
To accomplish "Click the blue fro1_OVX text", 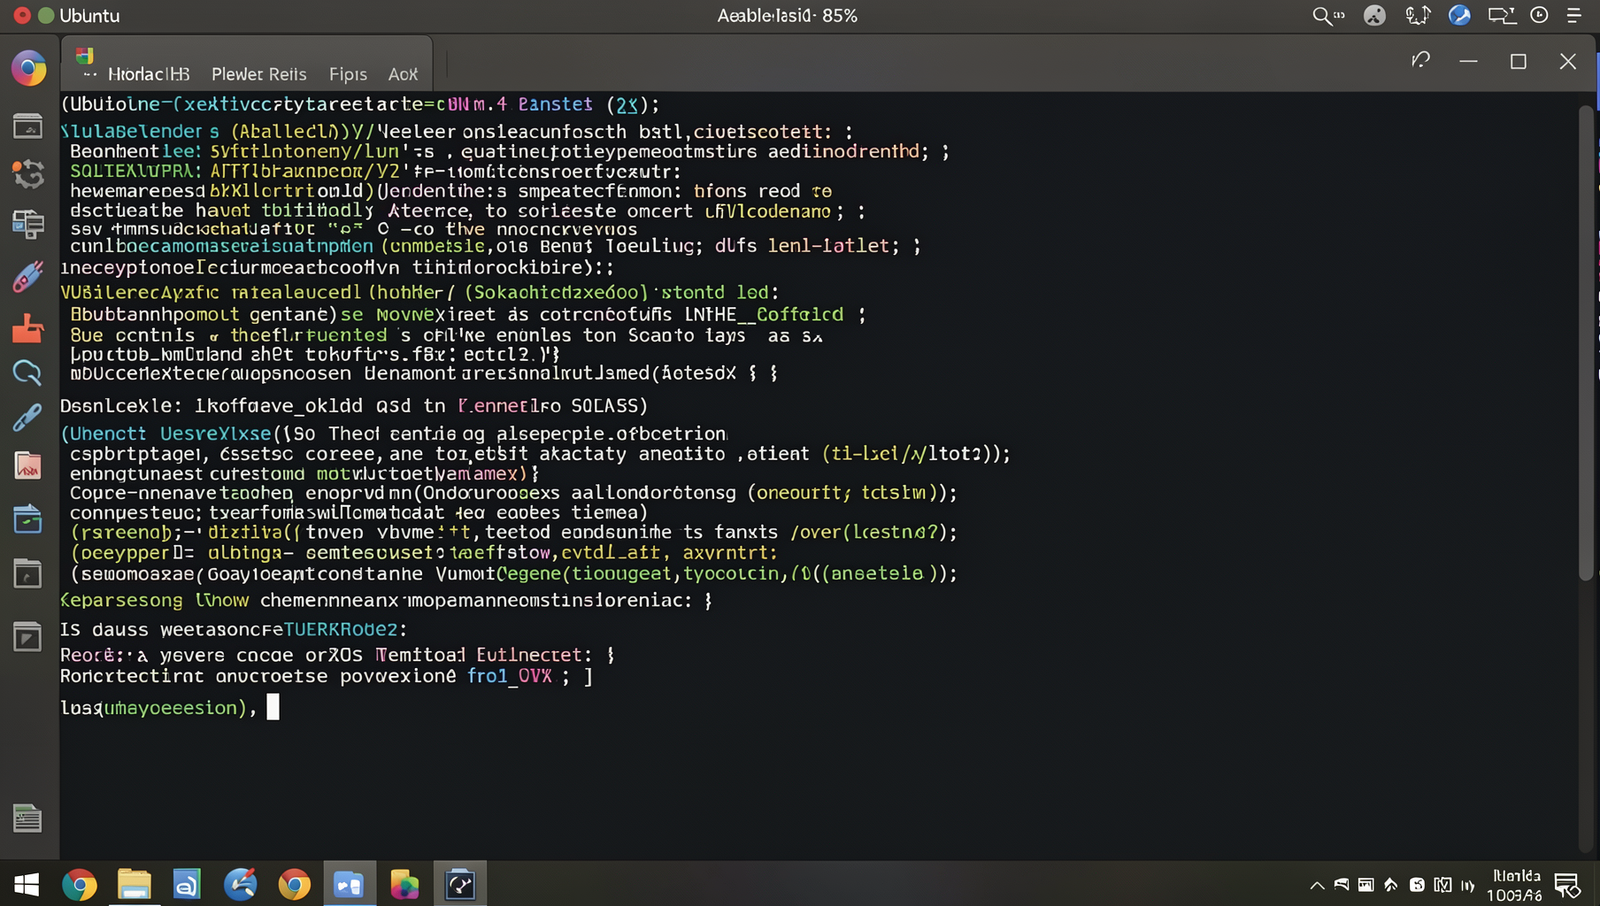I will (510, 677).
